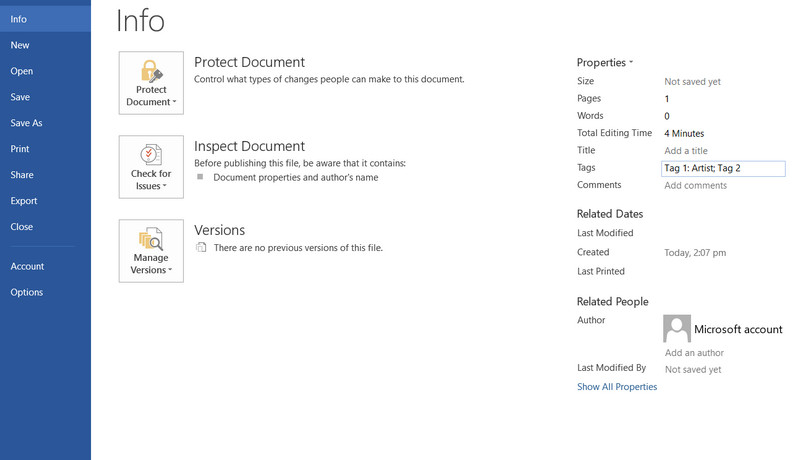800x460 pixels.
Task: Open the Check for Issues inspect button
Action: [151, 167]
